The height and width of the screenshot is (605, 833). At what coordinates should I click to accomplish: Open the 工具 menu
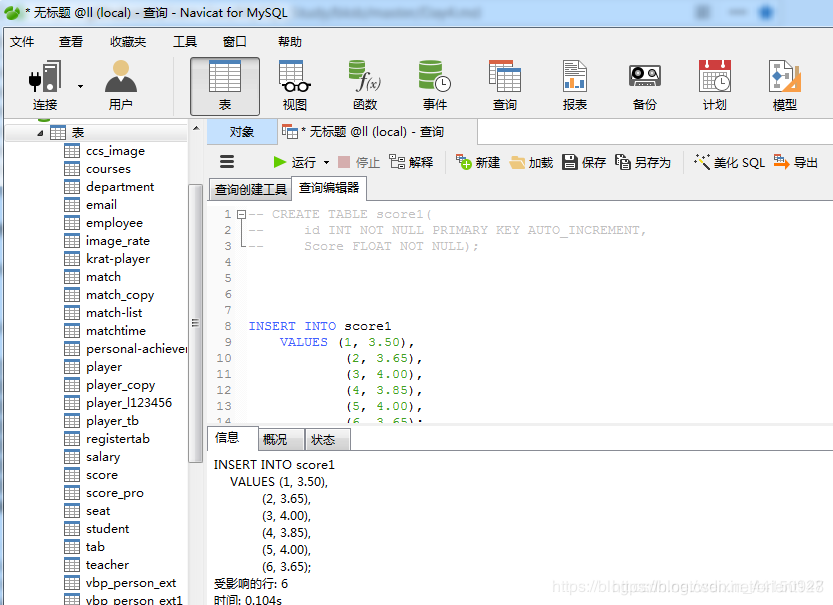coord(185,41)
